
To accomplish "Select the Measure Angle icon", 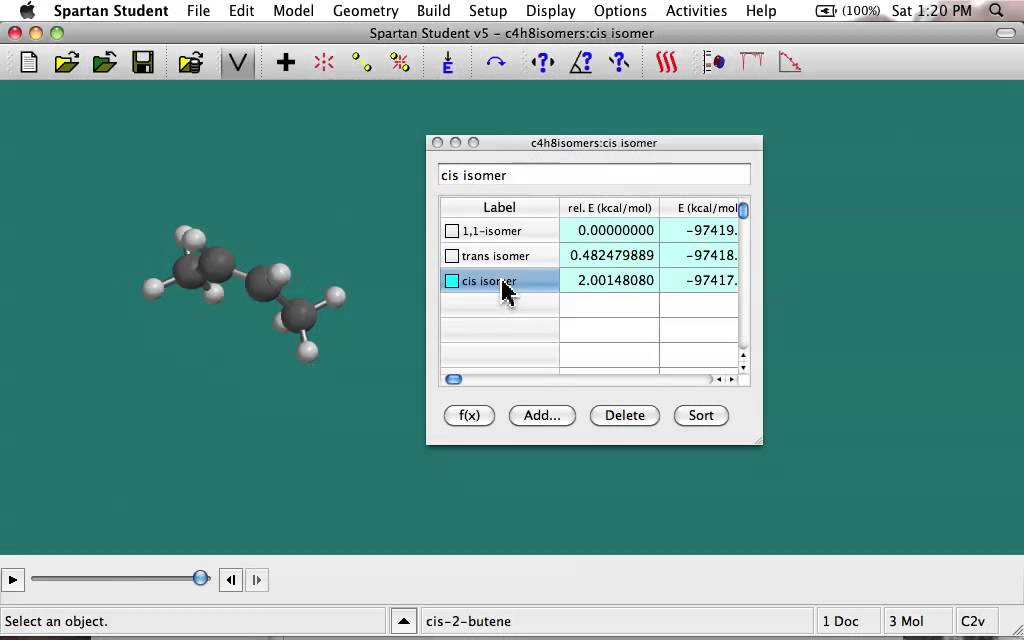I will click(581, 63).
